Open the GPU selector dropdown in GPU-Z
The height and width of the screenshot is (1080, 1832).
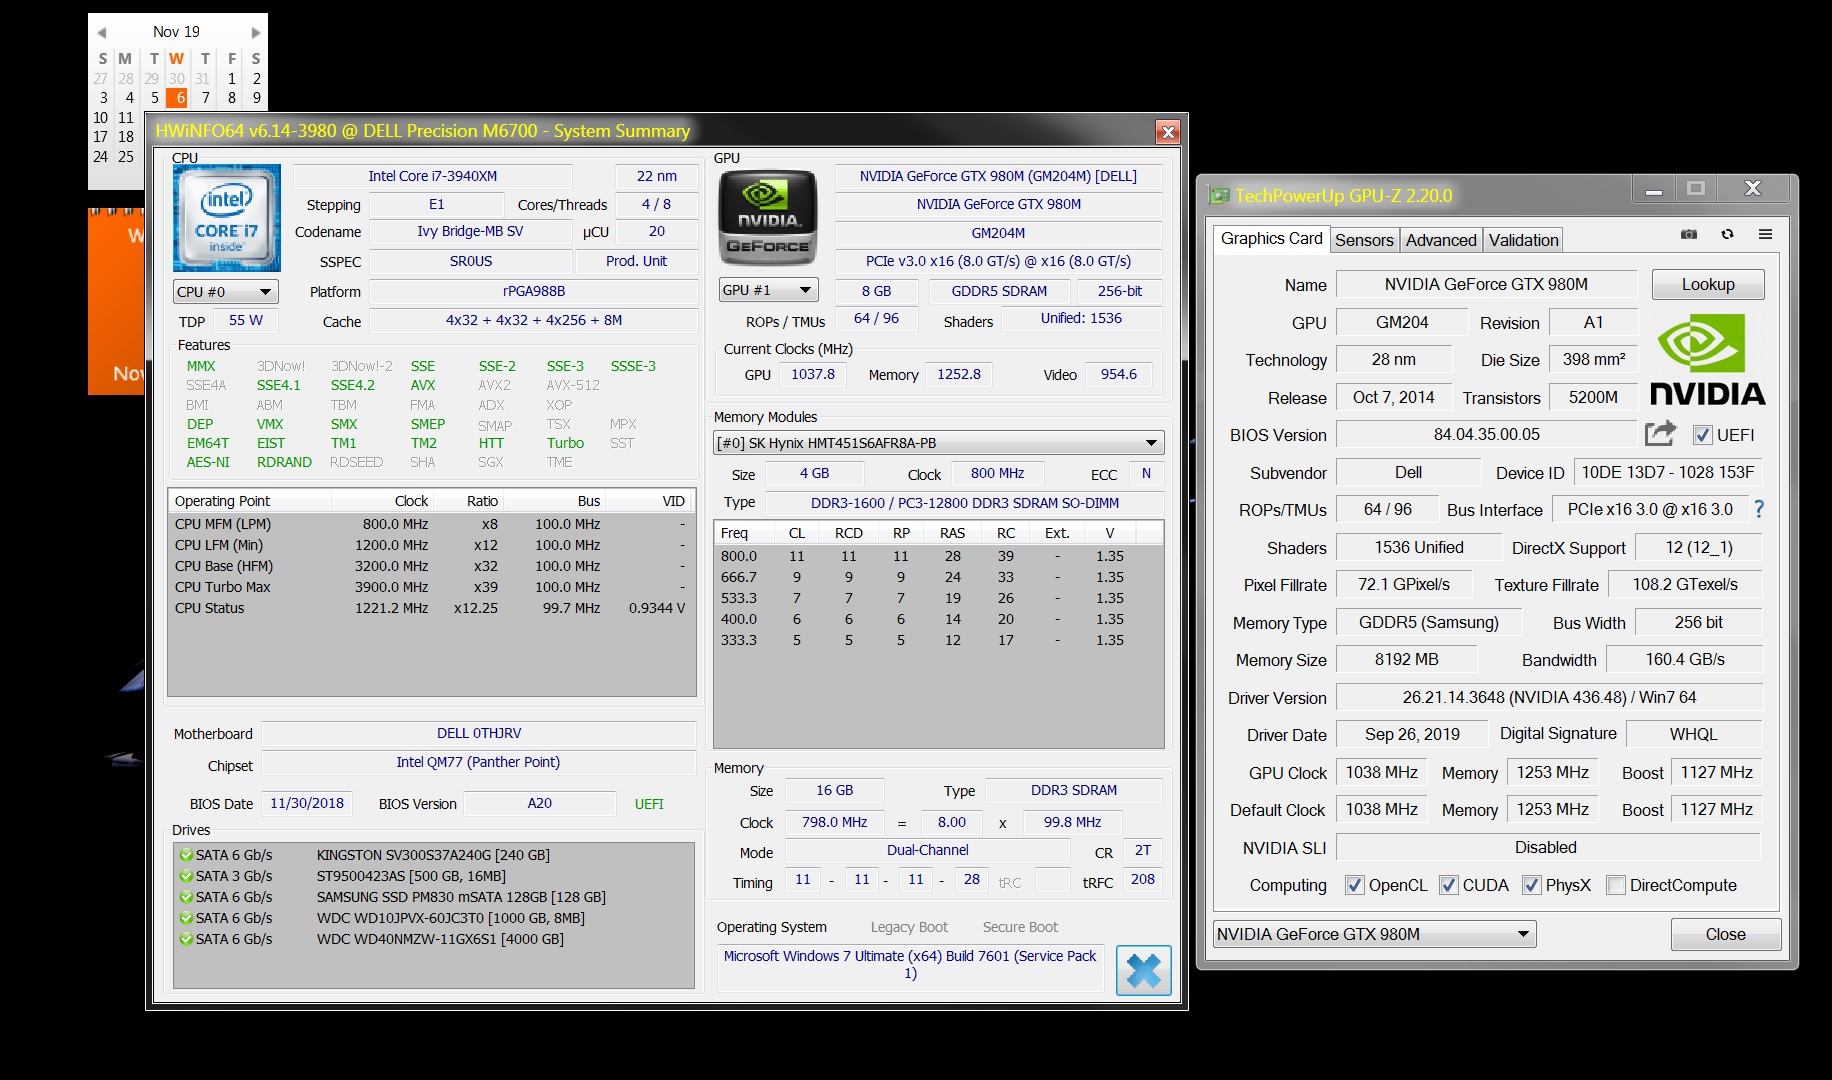coord(1523,934)
